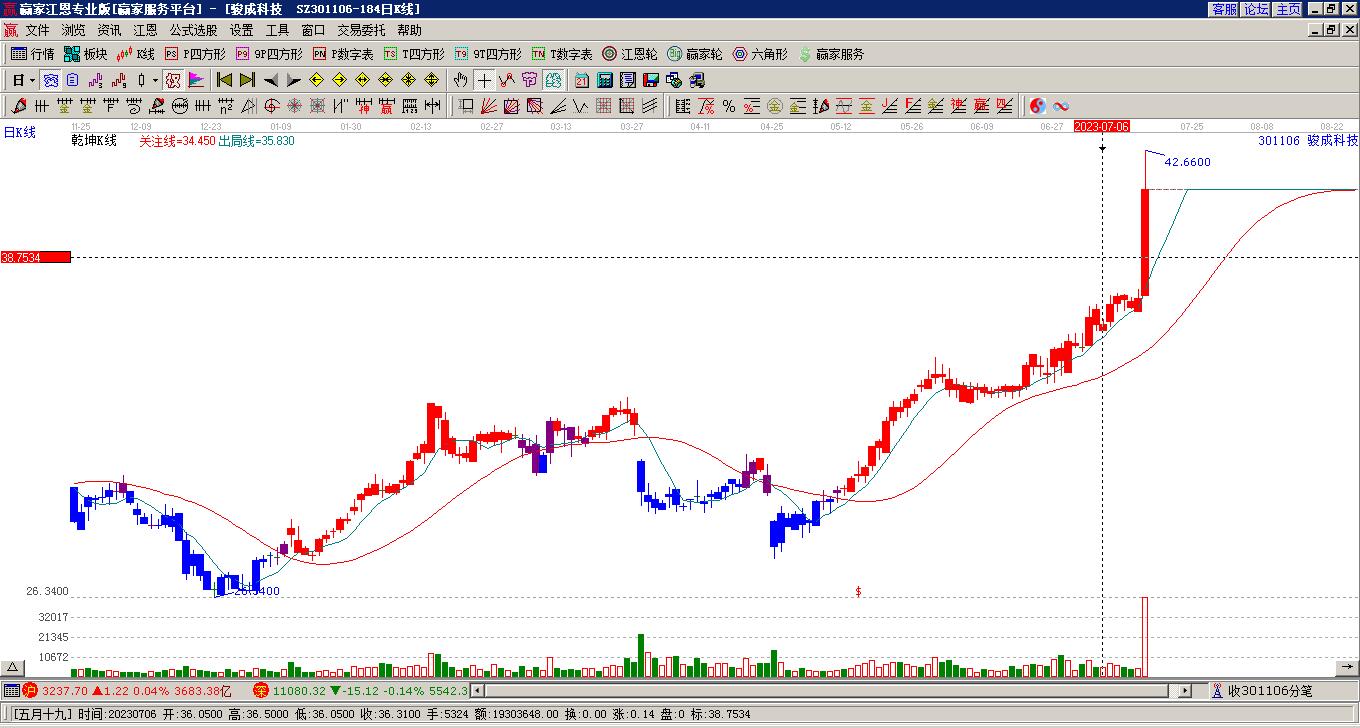Click the red 赢 drawing tool icon
The height and width of the screenshot is (728, 1360).
pos(386,106)
